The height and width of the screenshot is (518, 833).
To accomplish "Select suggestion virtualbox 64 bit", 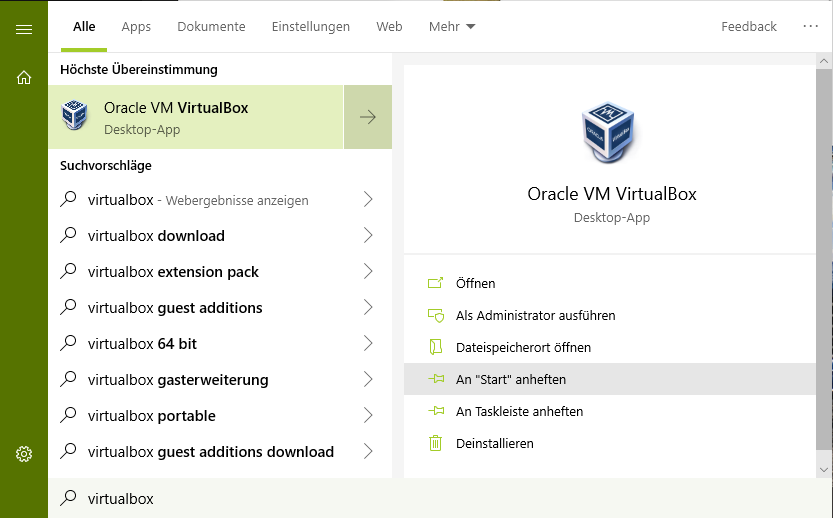I will click(220, 344).
